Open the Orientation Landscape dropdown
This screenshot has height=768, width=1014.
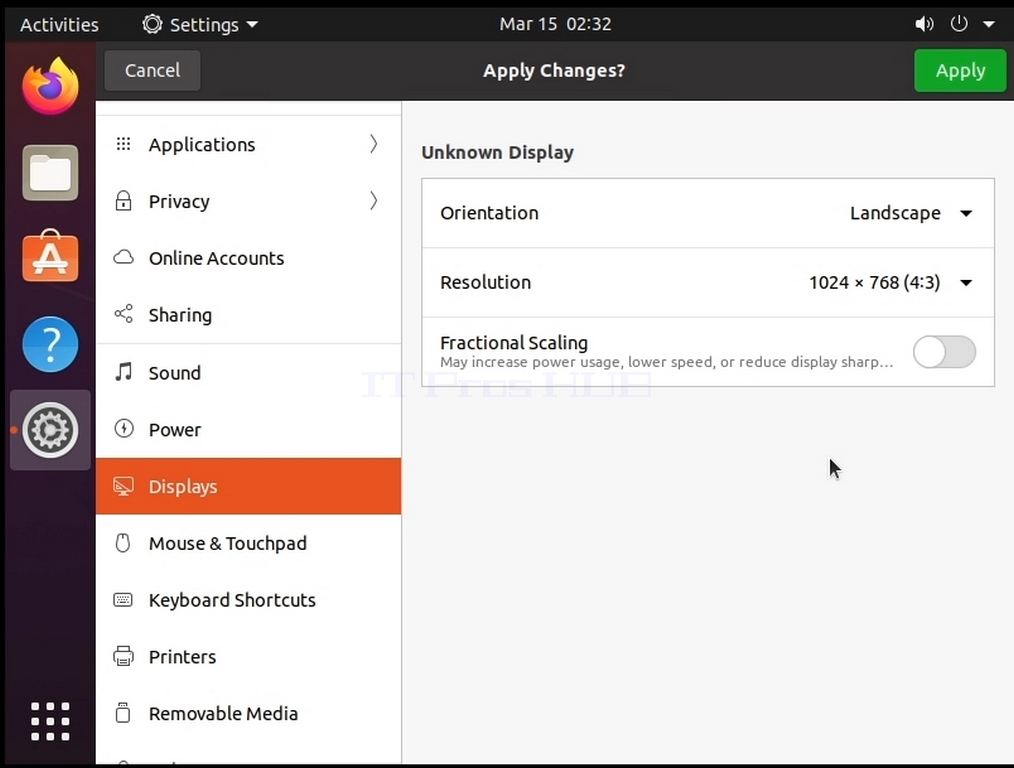pyautogui.click(x=911, y=213)
